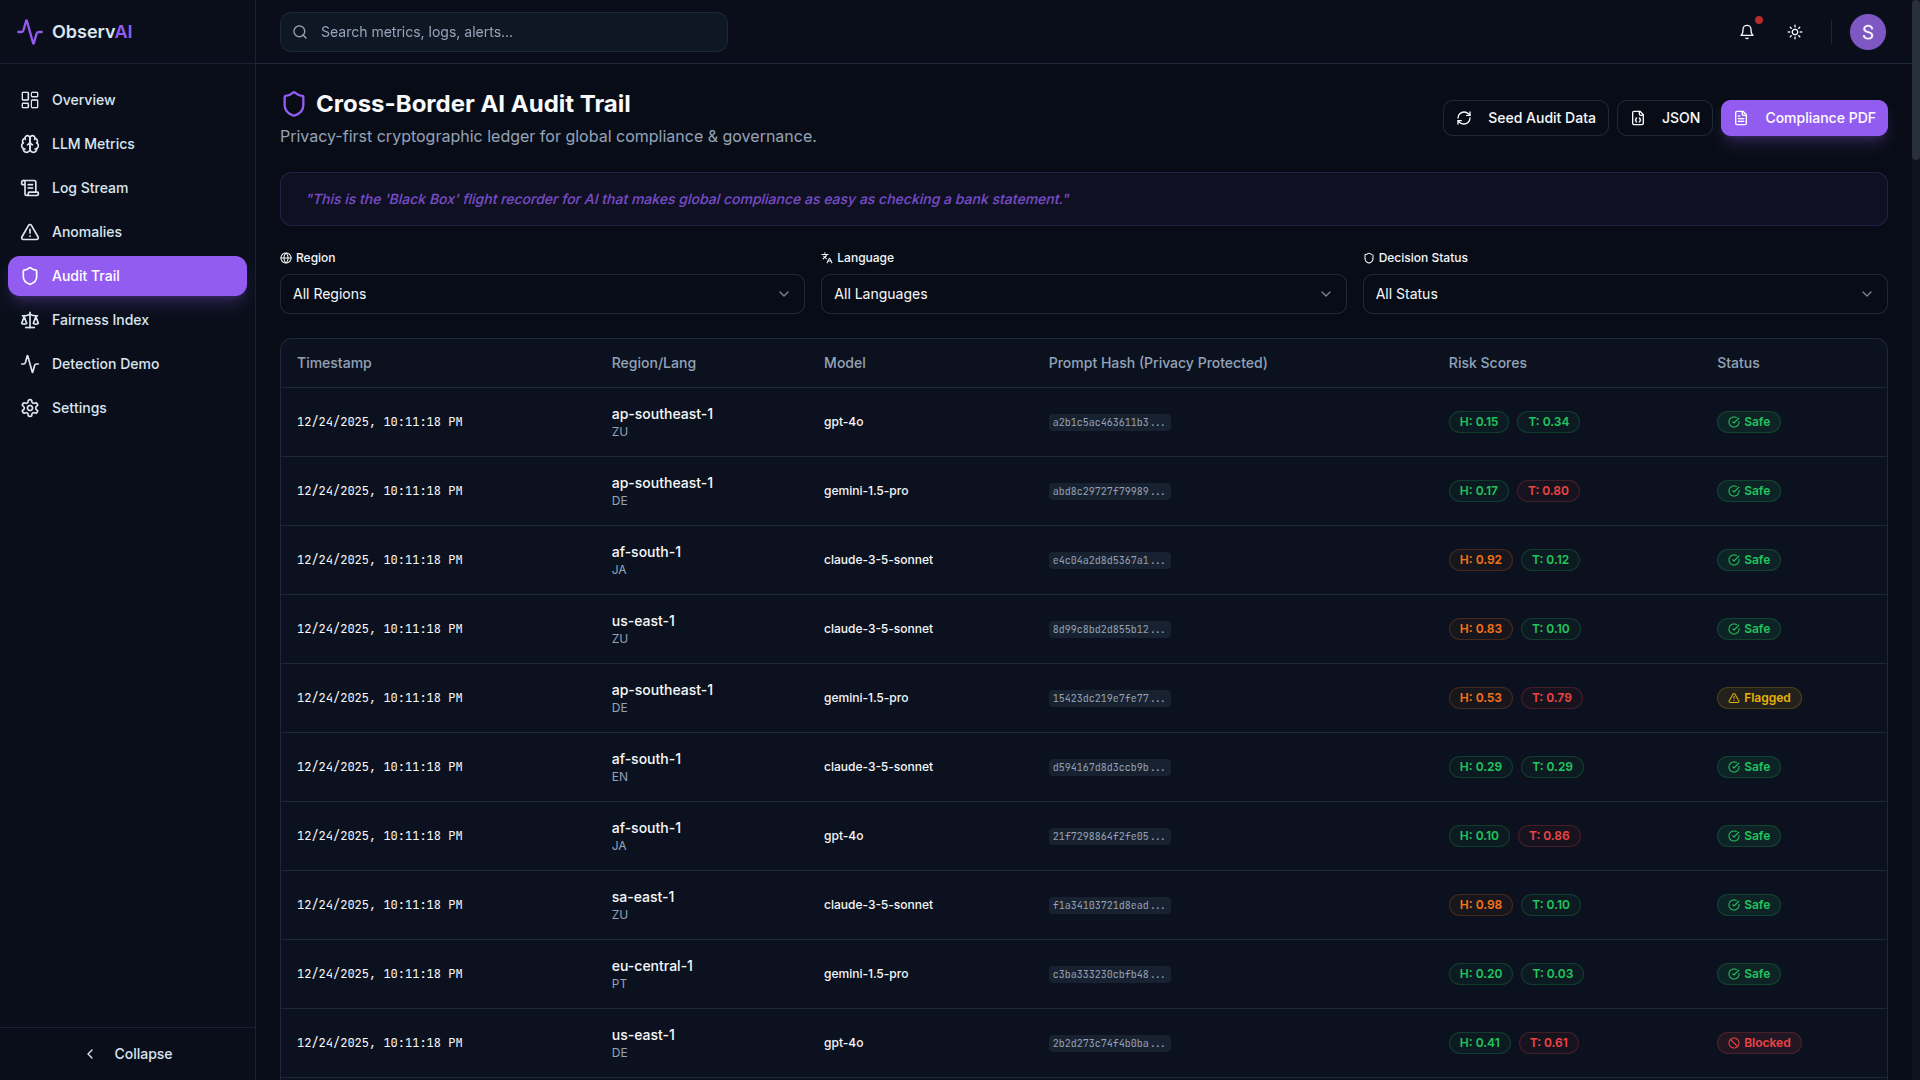Screen dimensions: 1920x1080
Task: Go to Detection Demo page
Action: tap(105, 364)
